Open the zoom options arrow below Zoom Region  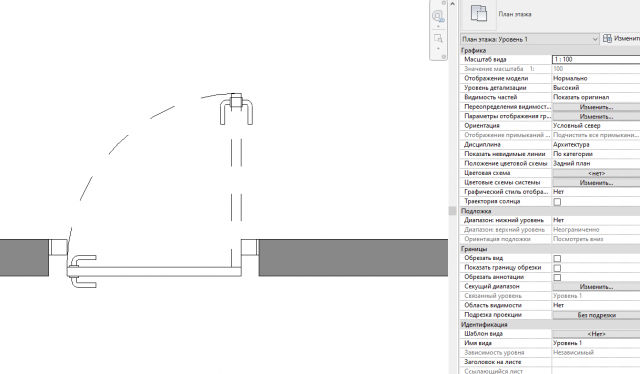pyautogui.click(x=438, y=49)
